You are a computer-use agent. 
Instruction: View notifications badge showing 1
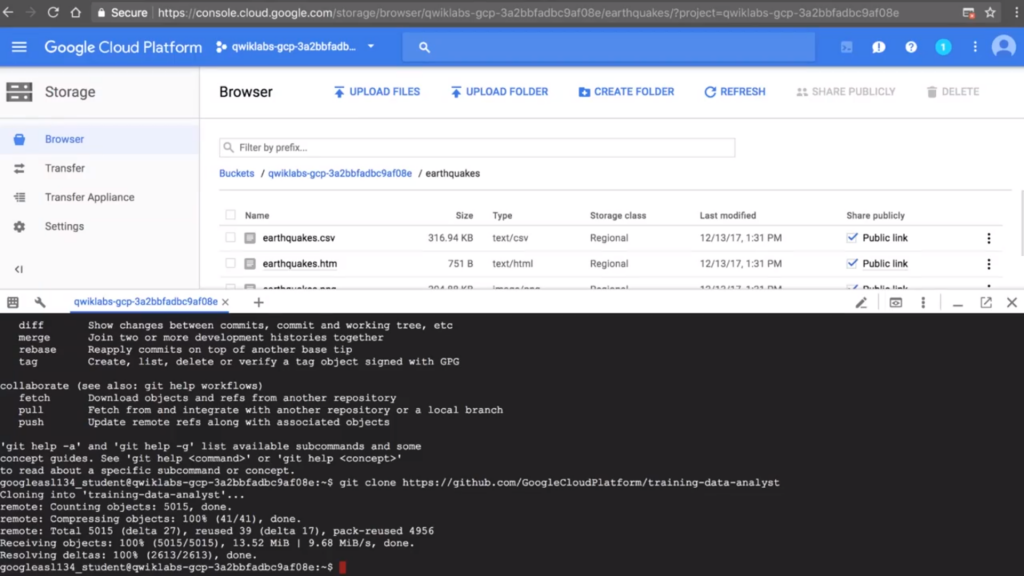click(x=943, y=47)
